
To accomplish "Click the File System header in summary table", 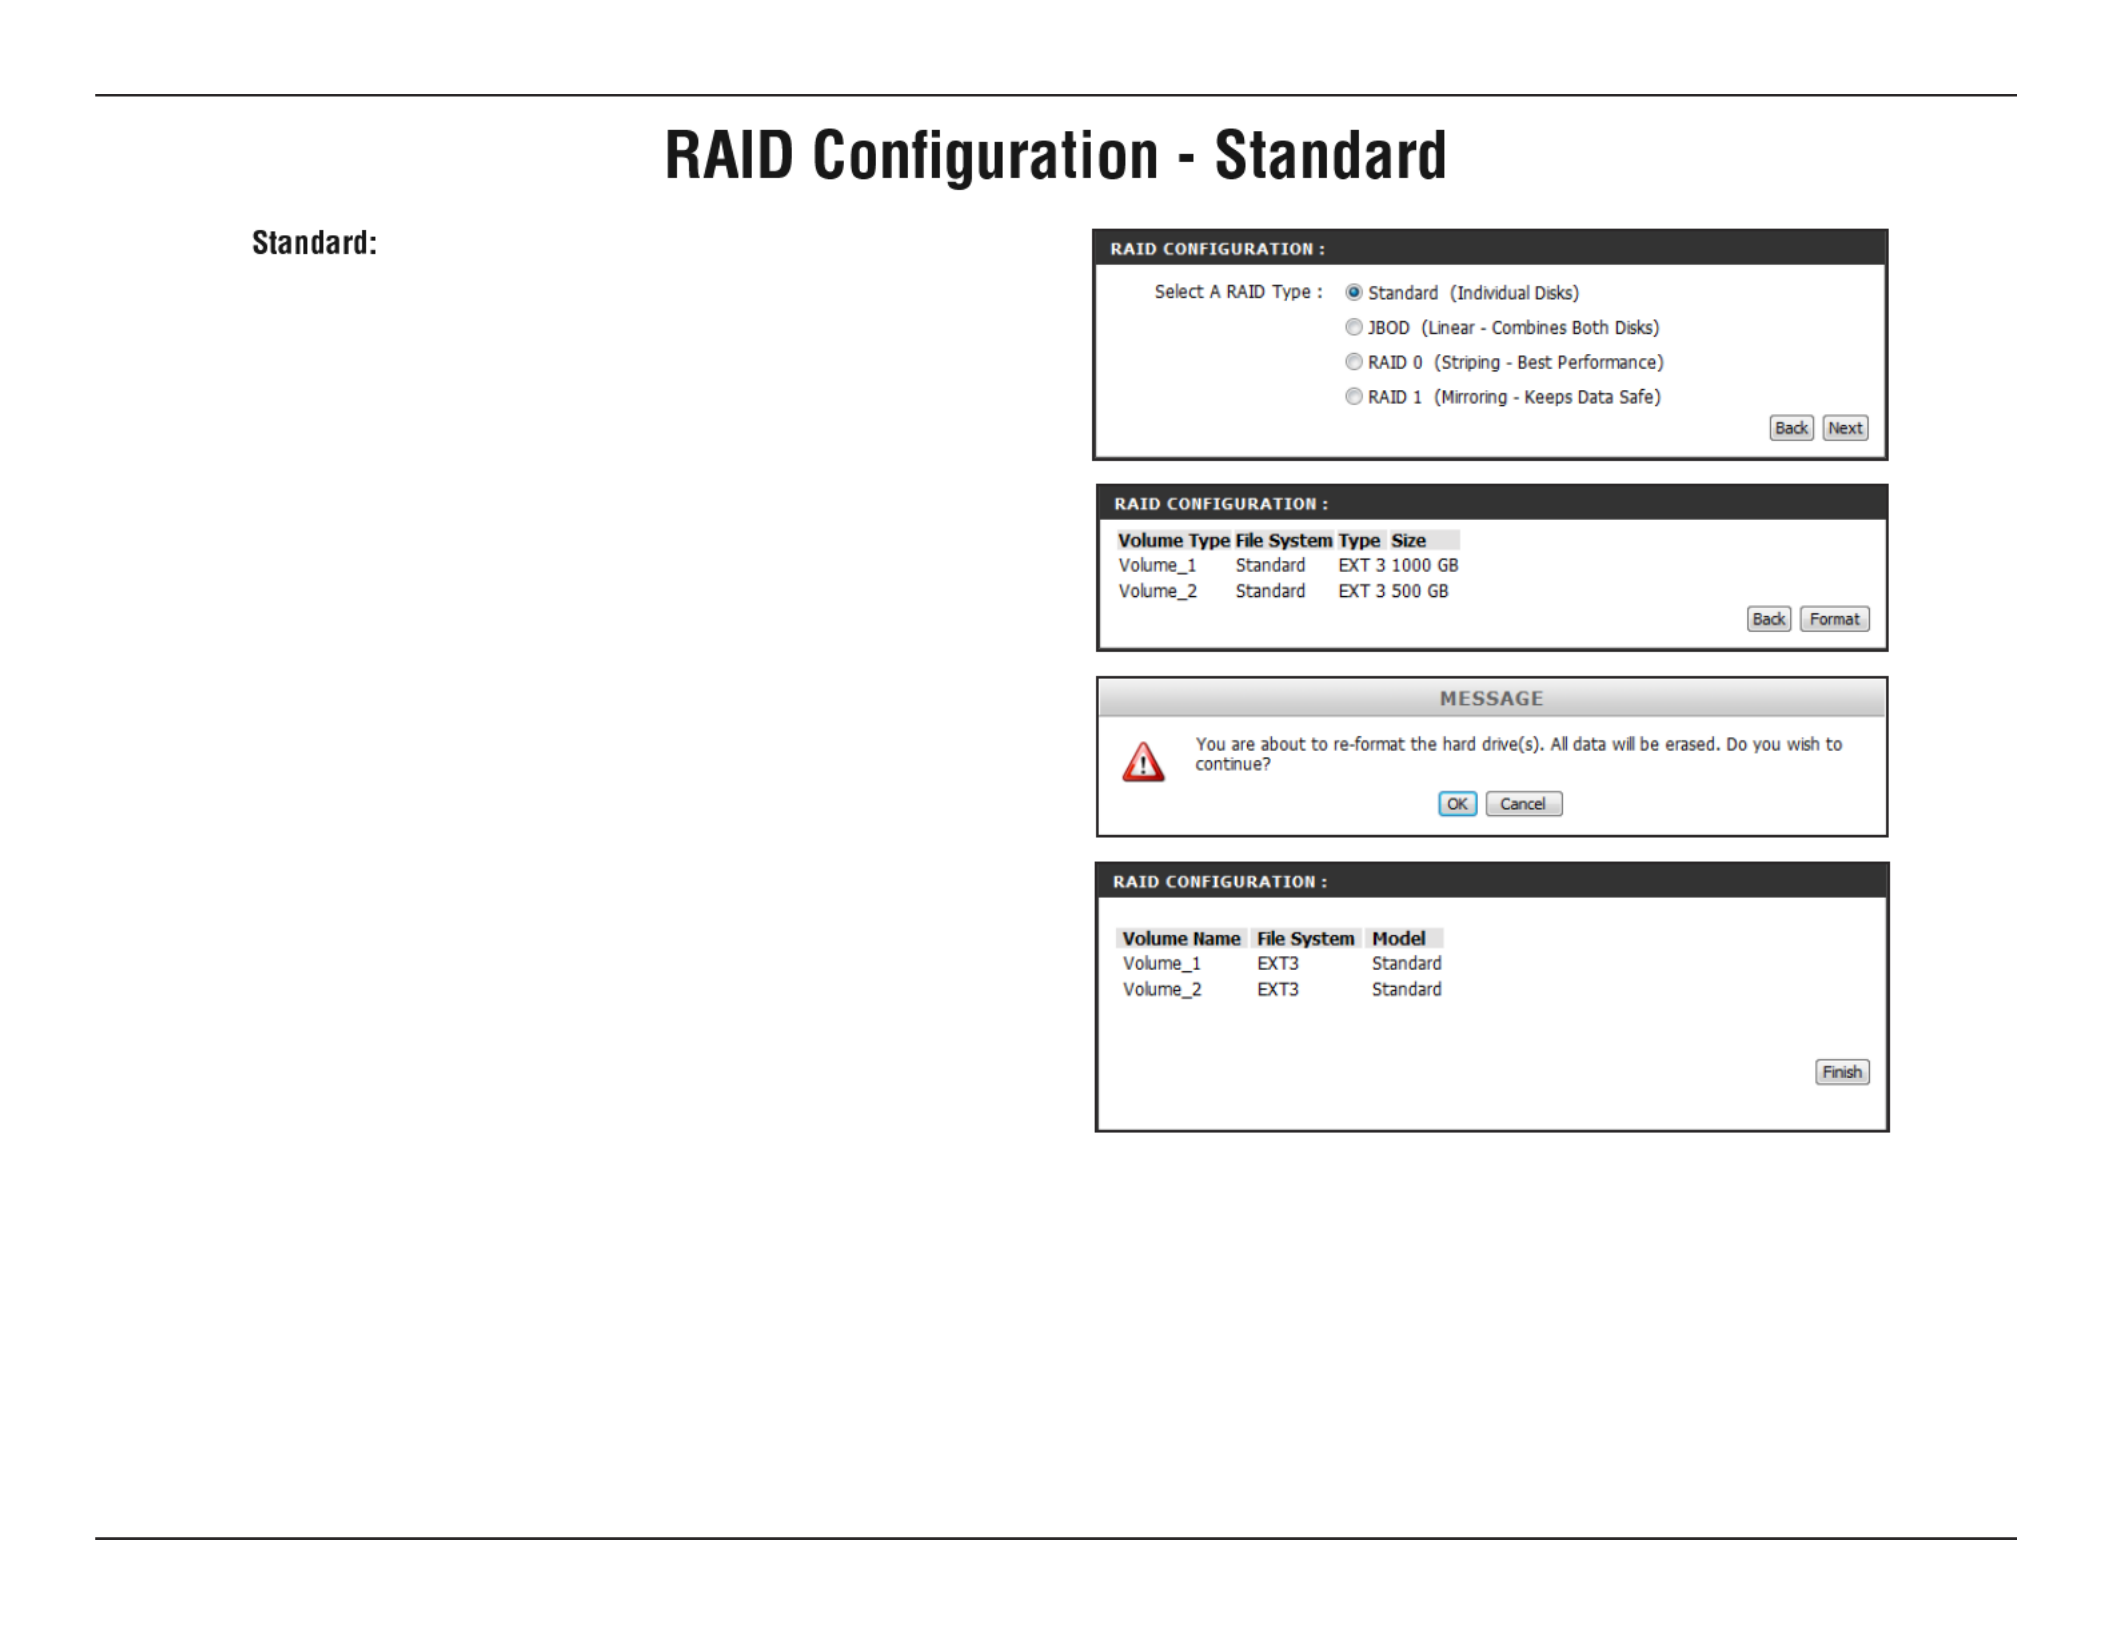I will point(1305,938).
